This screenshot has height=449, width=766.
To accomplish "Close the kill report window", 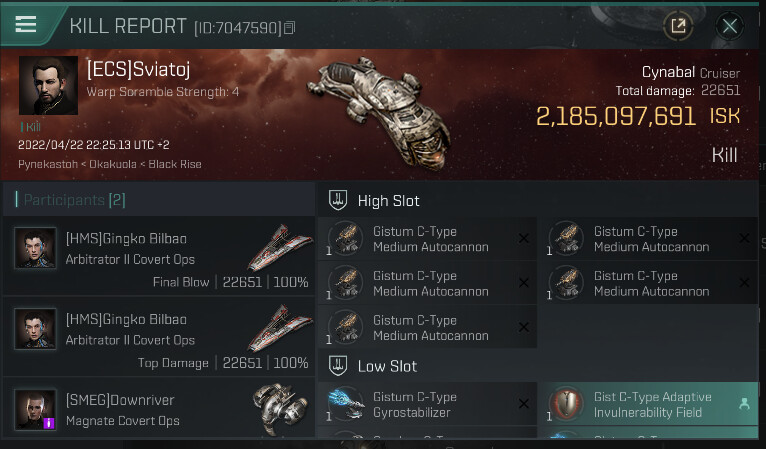I will (x=730, y=26).
